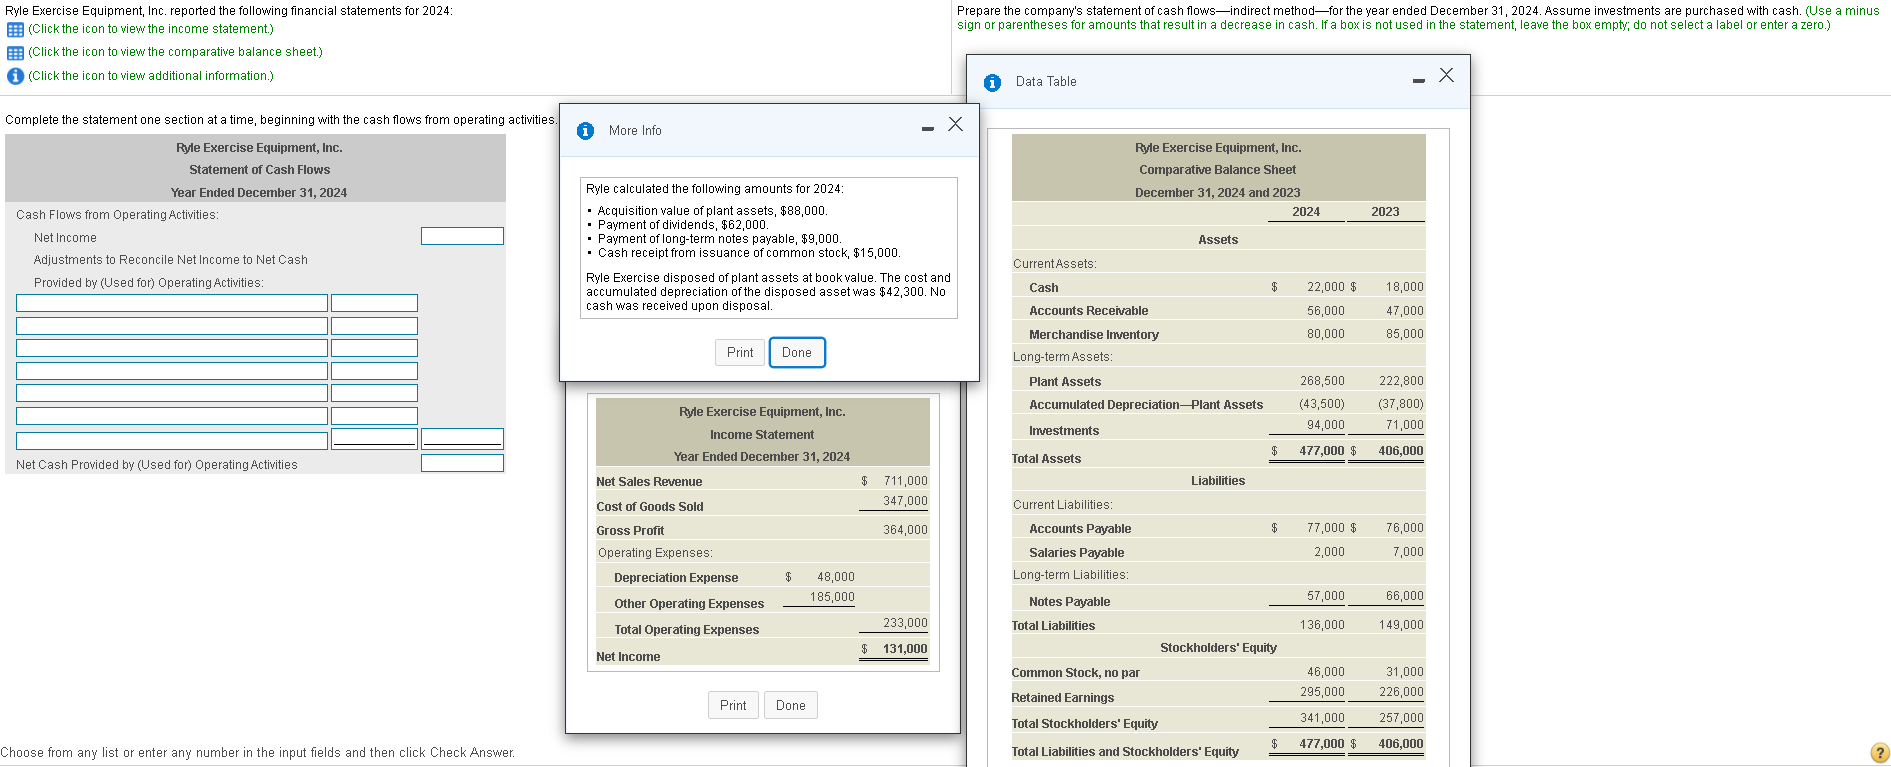Open the fifth adjustment label dropdown
This screenshot has width=1891, height=767.
tap(172, 393)
